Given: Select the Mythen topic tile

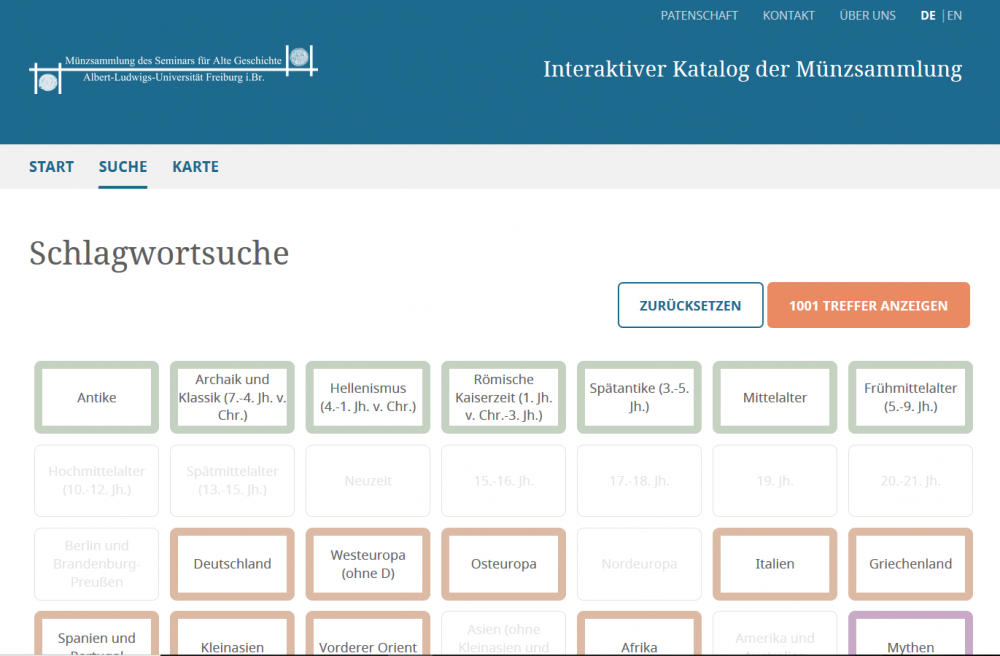Looking at the screenshot, I should coord(910,645).
